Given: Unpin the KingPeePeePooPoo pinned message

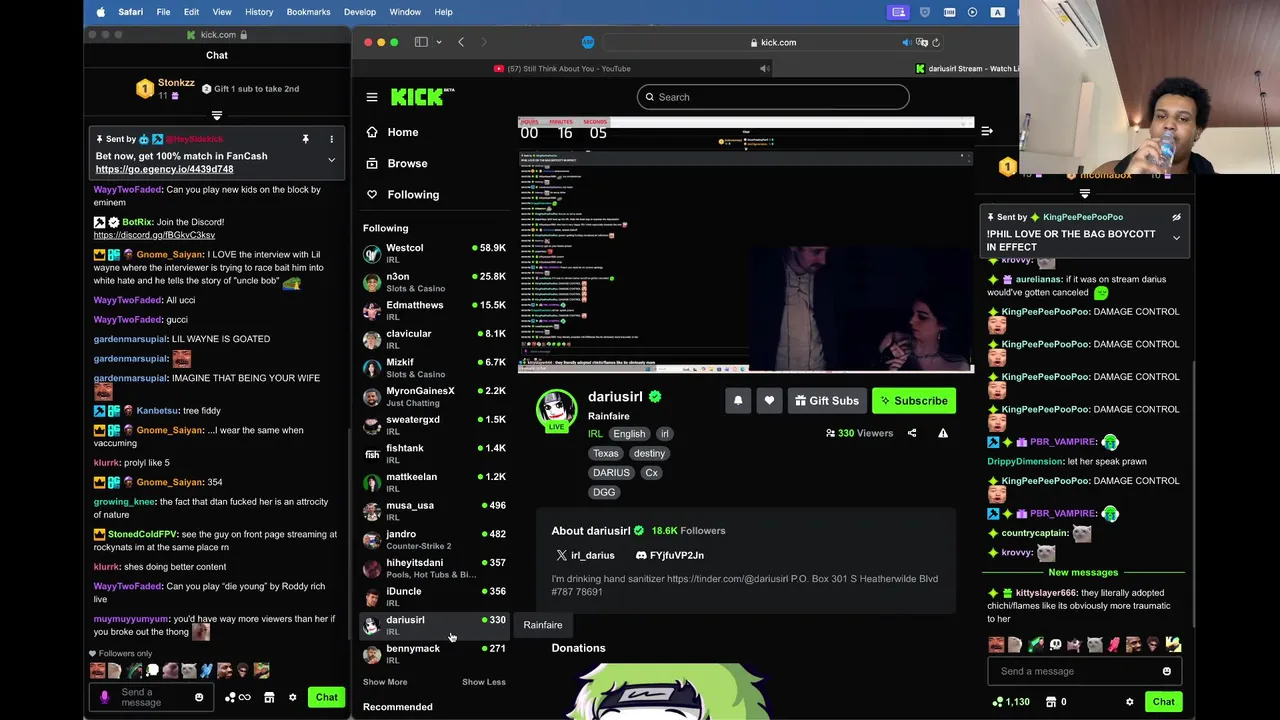Looking at the screenshot, I should [1177, 217].
